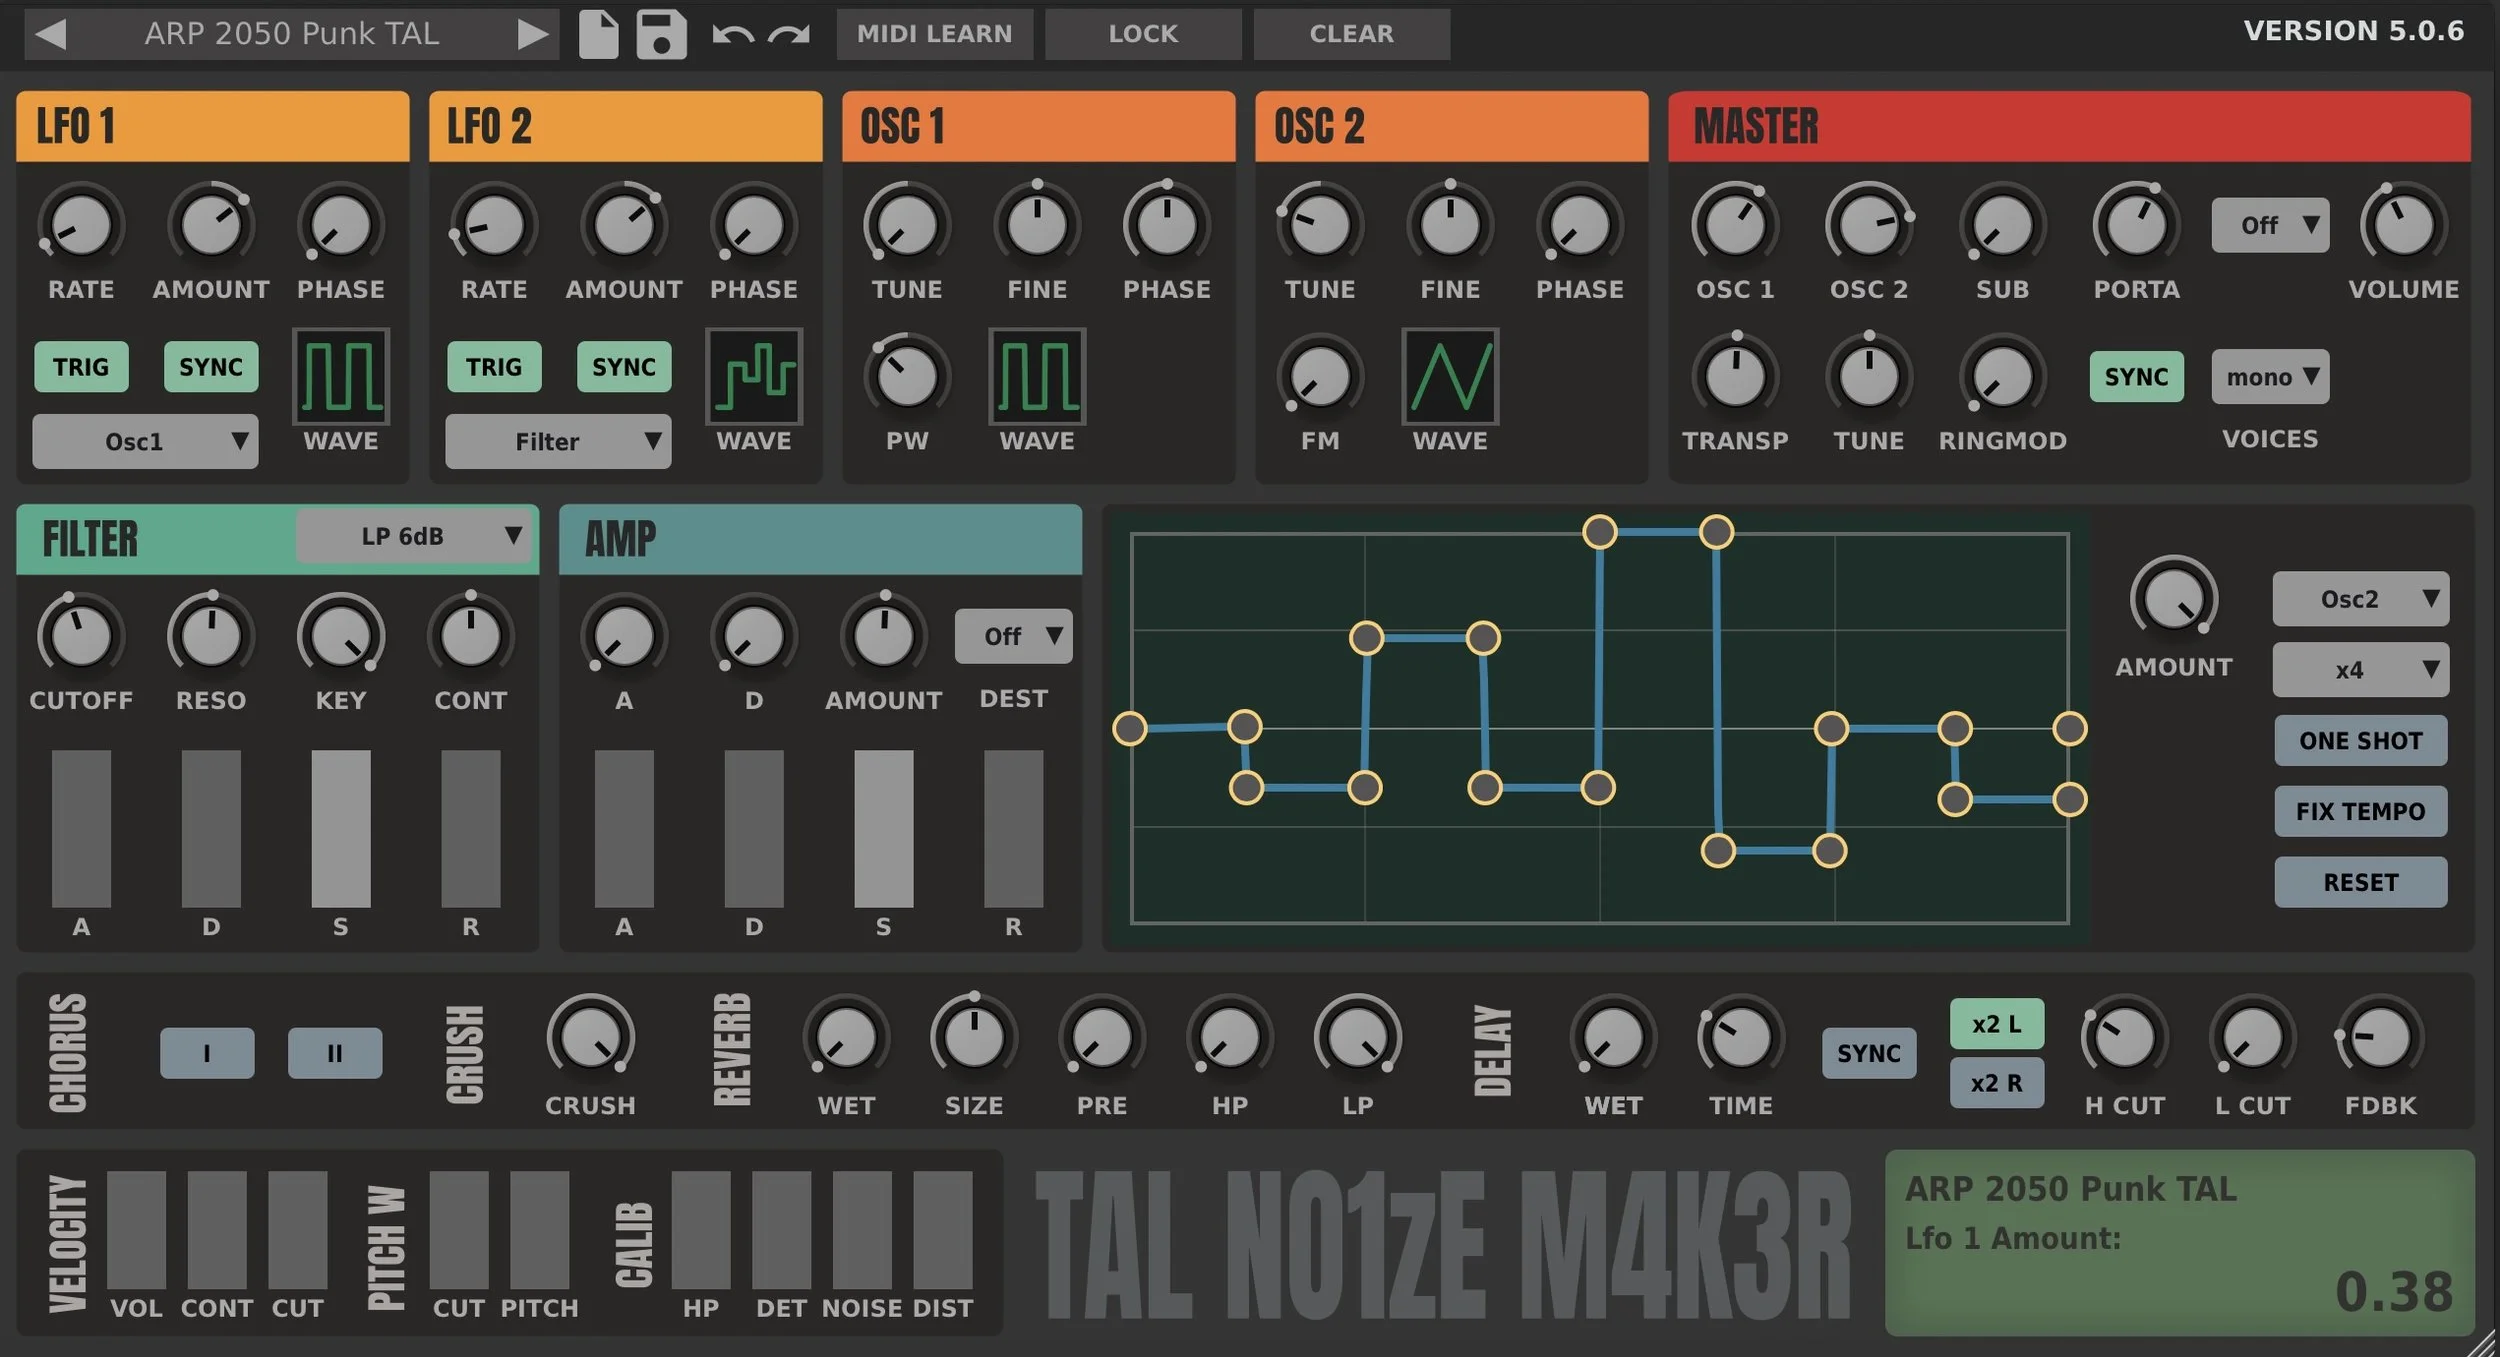This screenshot has width=2500, height=1357.
Task: Click the delay TIME knob
Action: (1741, 1038)
